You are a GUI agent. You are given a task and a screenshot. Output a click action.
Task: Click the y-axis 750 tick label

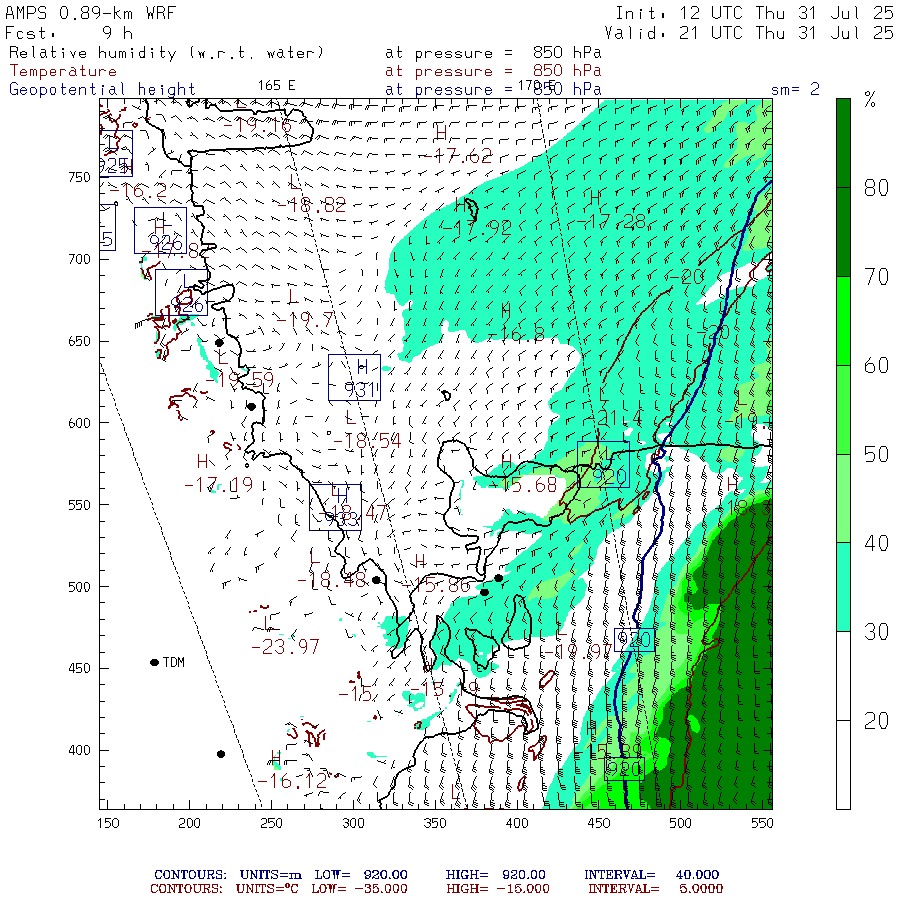80,177
